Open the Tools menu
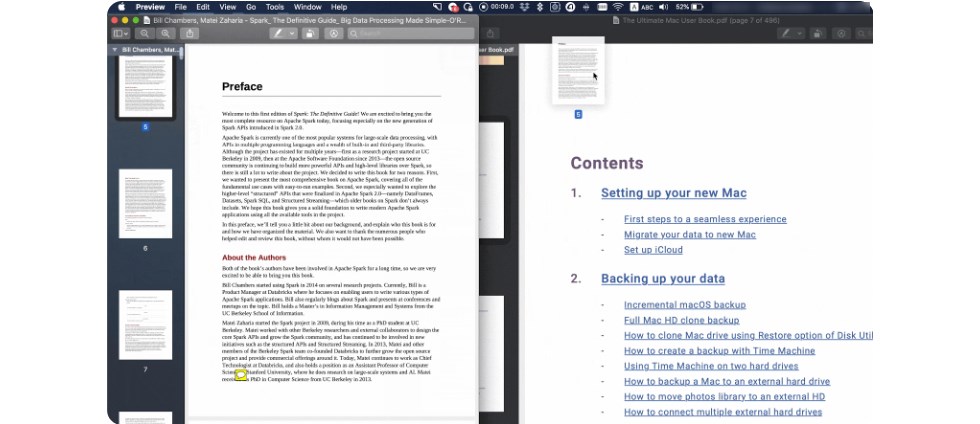This screenshot has width=980, height=424. point(275,7)
